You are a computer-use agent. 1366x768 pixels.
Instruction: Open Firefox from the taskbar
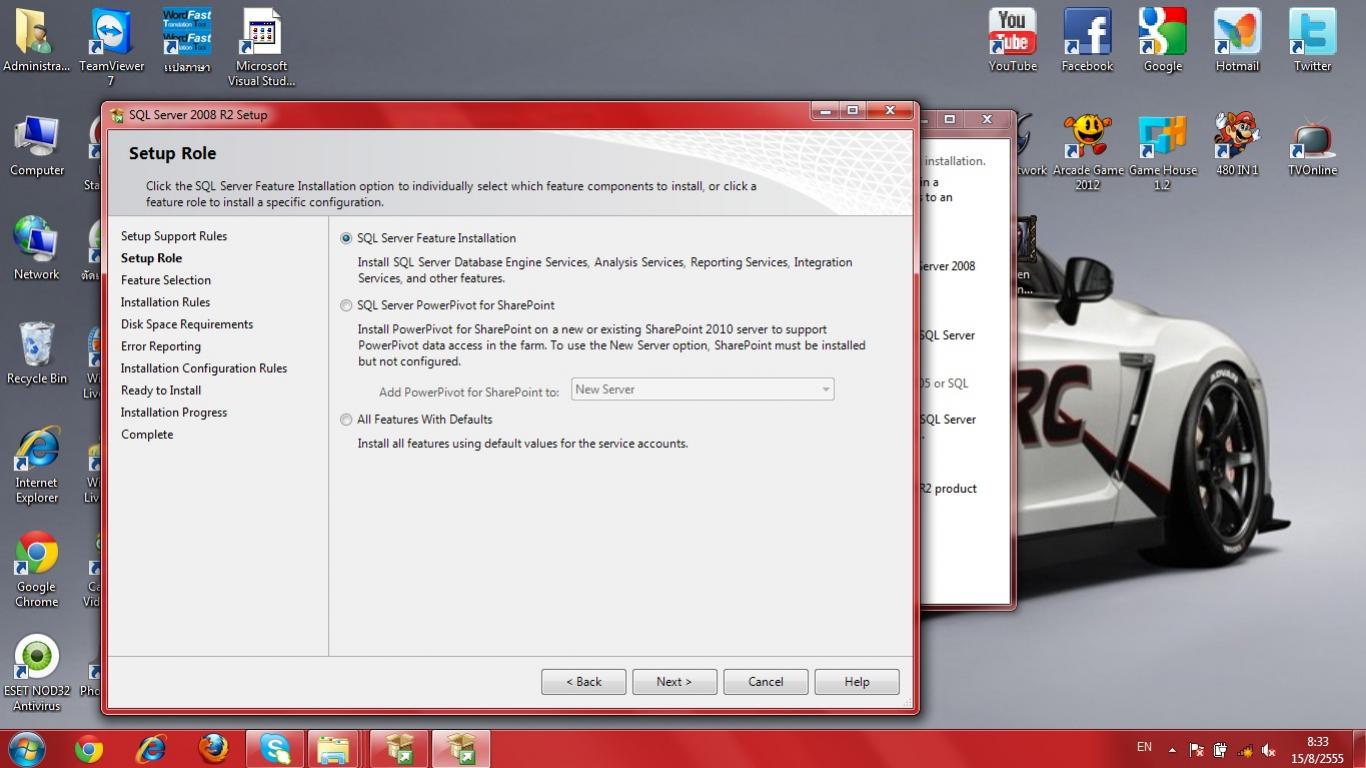pos(213,748)
